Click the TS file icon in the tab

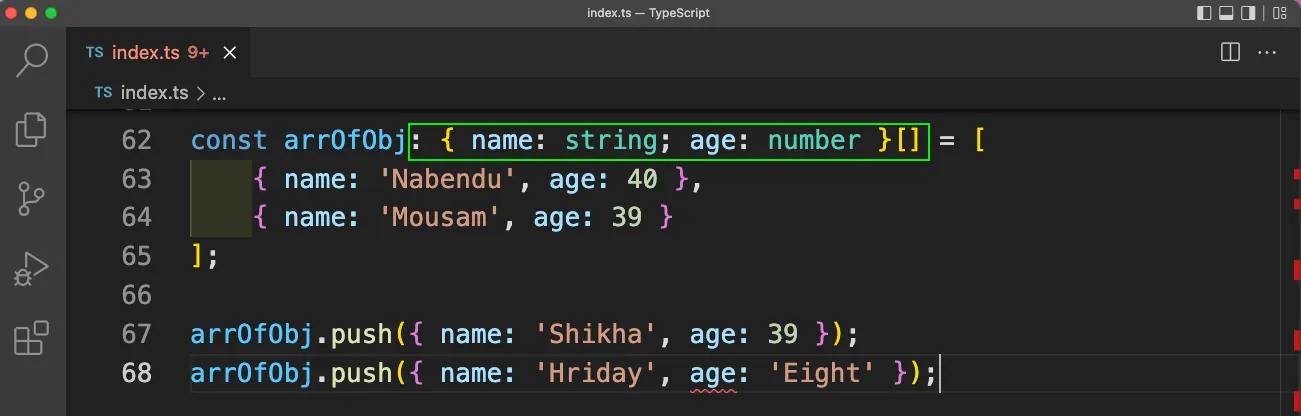(94, 52)
